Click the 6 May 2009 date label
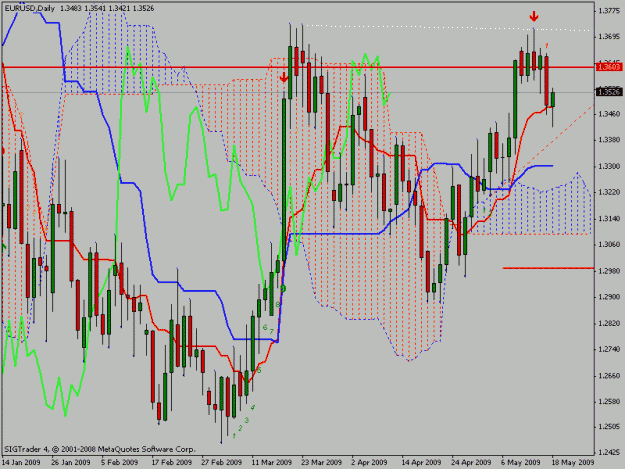 521,462
